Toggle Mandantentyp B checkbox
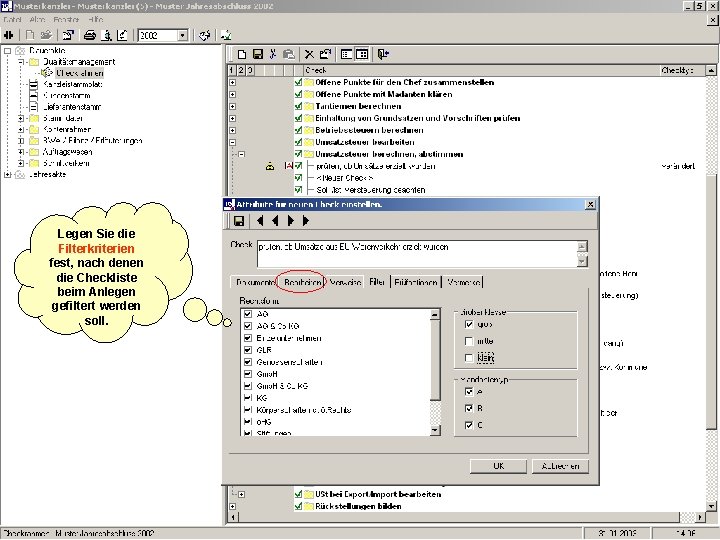 (x=469, y=408)
